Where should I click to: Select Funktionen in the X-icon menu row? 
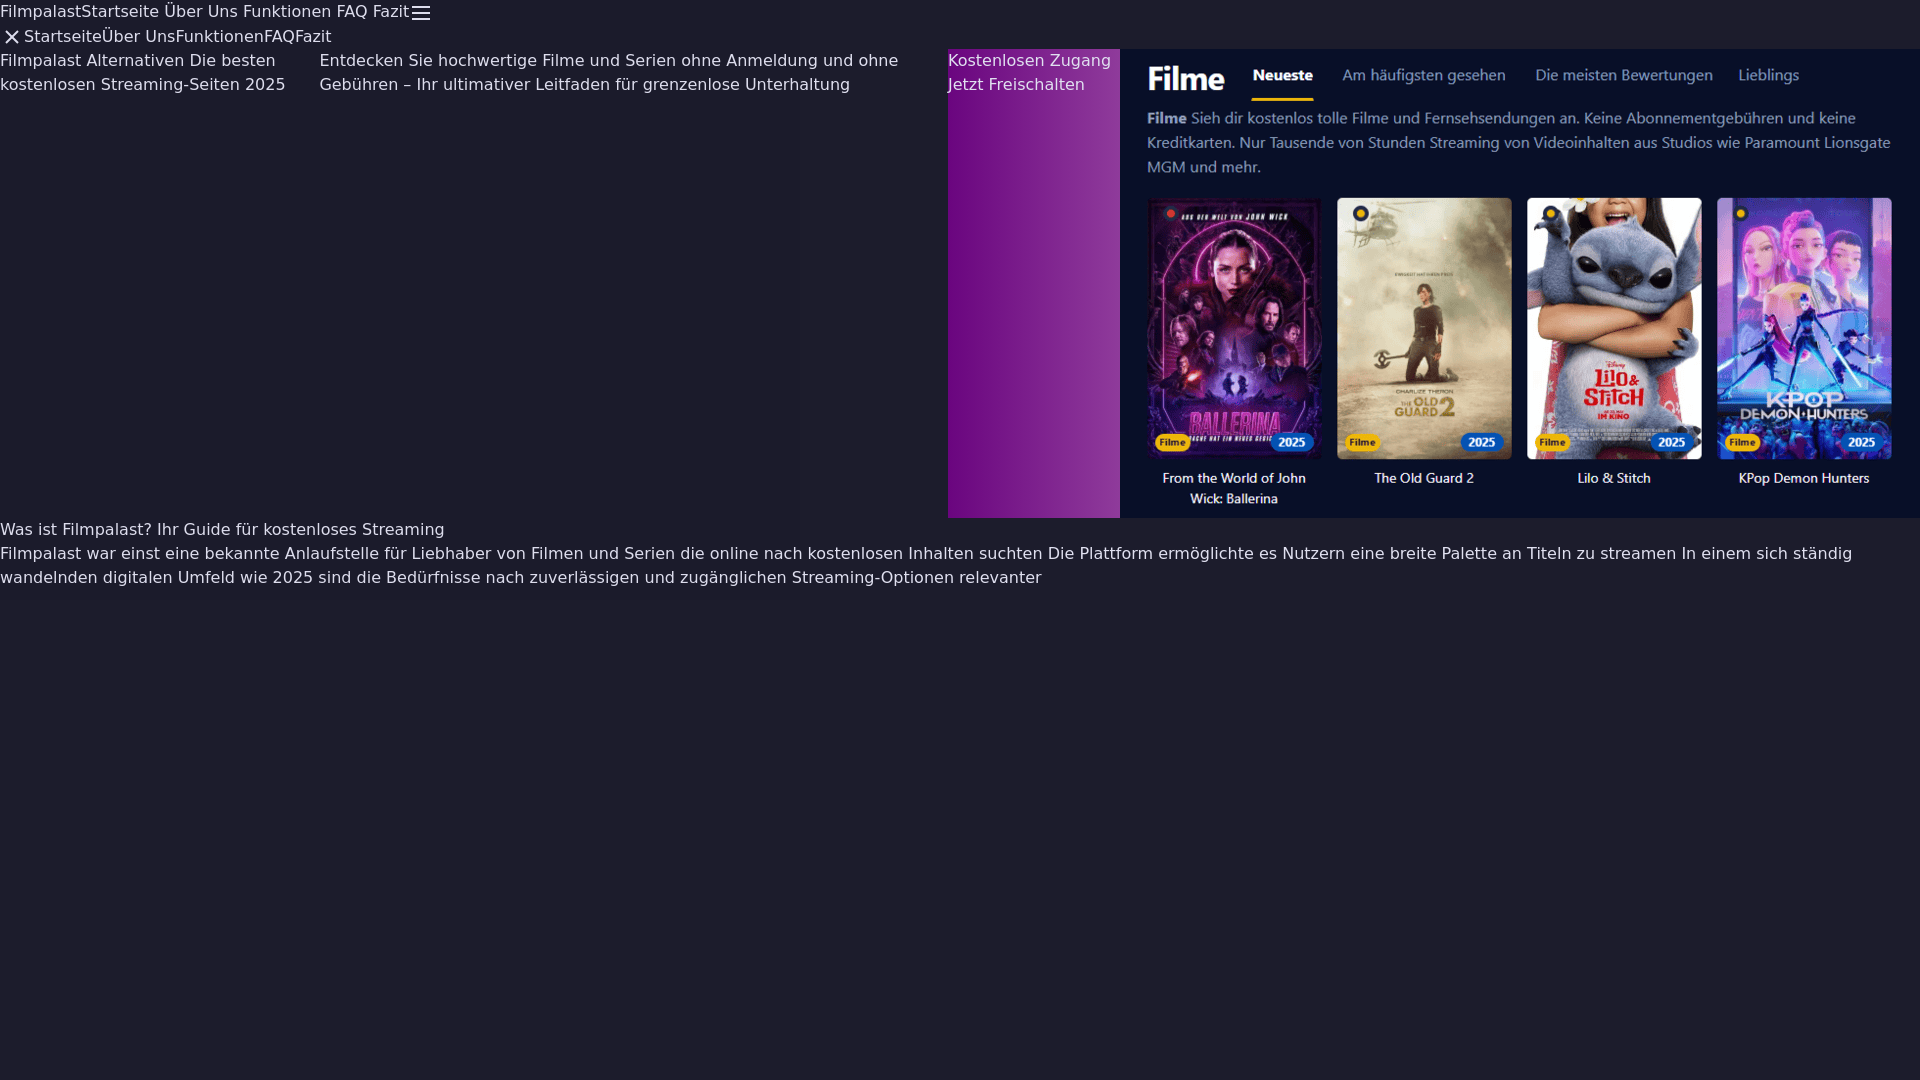point(220,37)
